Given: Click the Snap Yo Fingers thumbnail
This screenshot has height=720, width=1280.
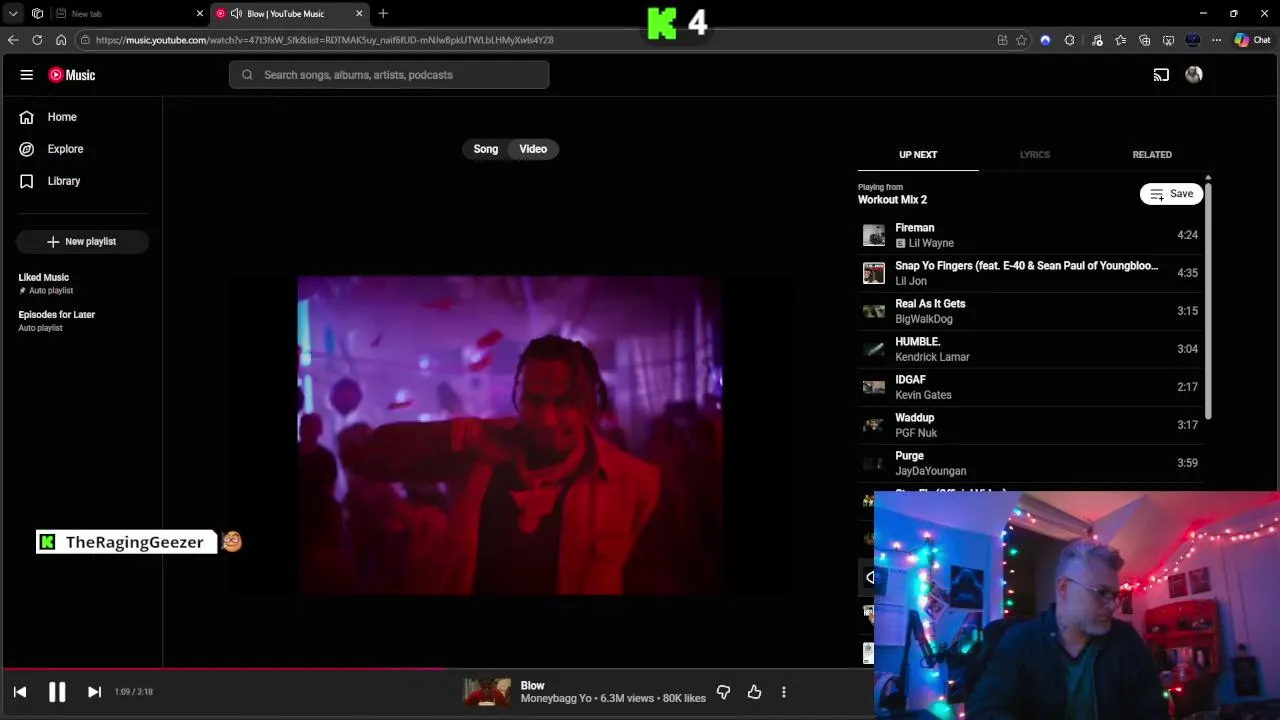Looking at the screenshot, I should (x=874, y=273).
